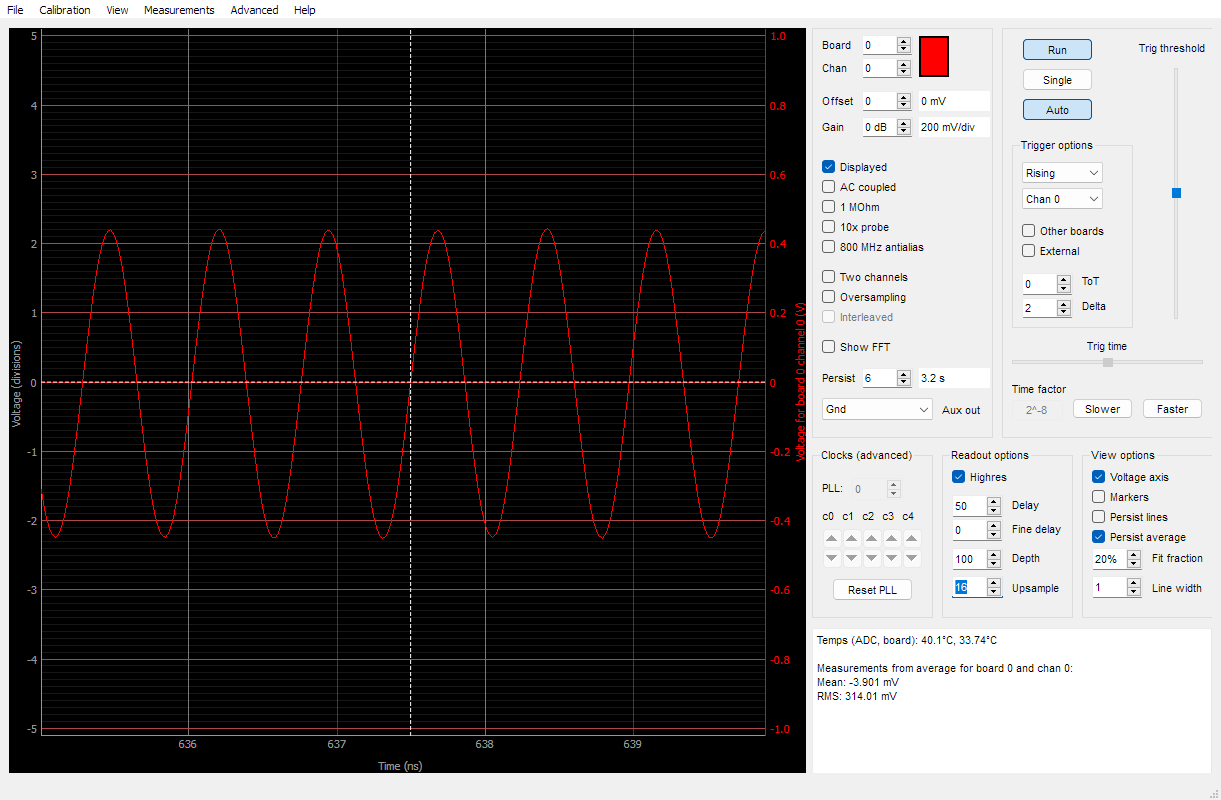Click the up arrow on Upsample spinner
1221x800 pixels.
(993, 583)
